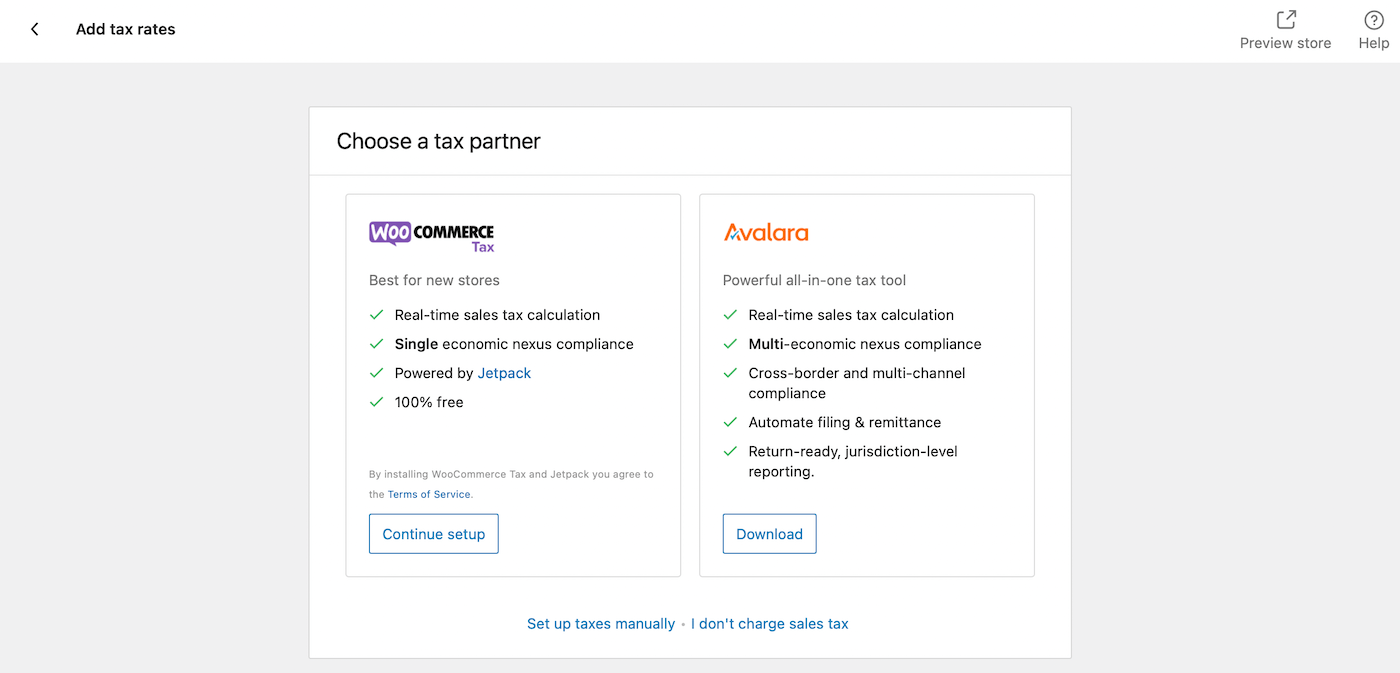This screenshot has height=673, width=1400.
Task: Open the Preview store icon
Action: click(x=1285, y=20)
